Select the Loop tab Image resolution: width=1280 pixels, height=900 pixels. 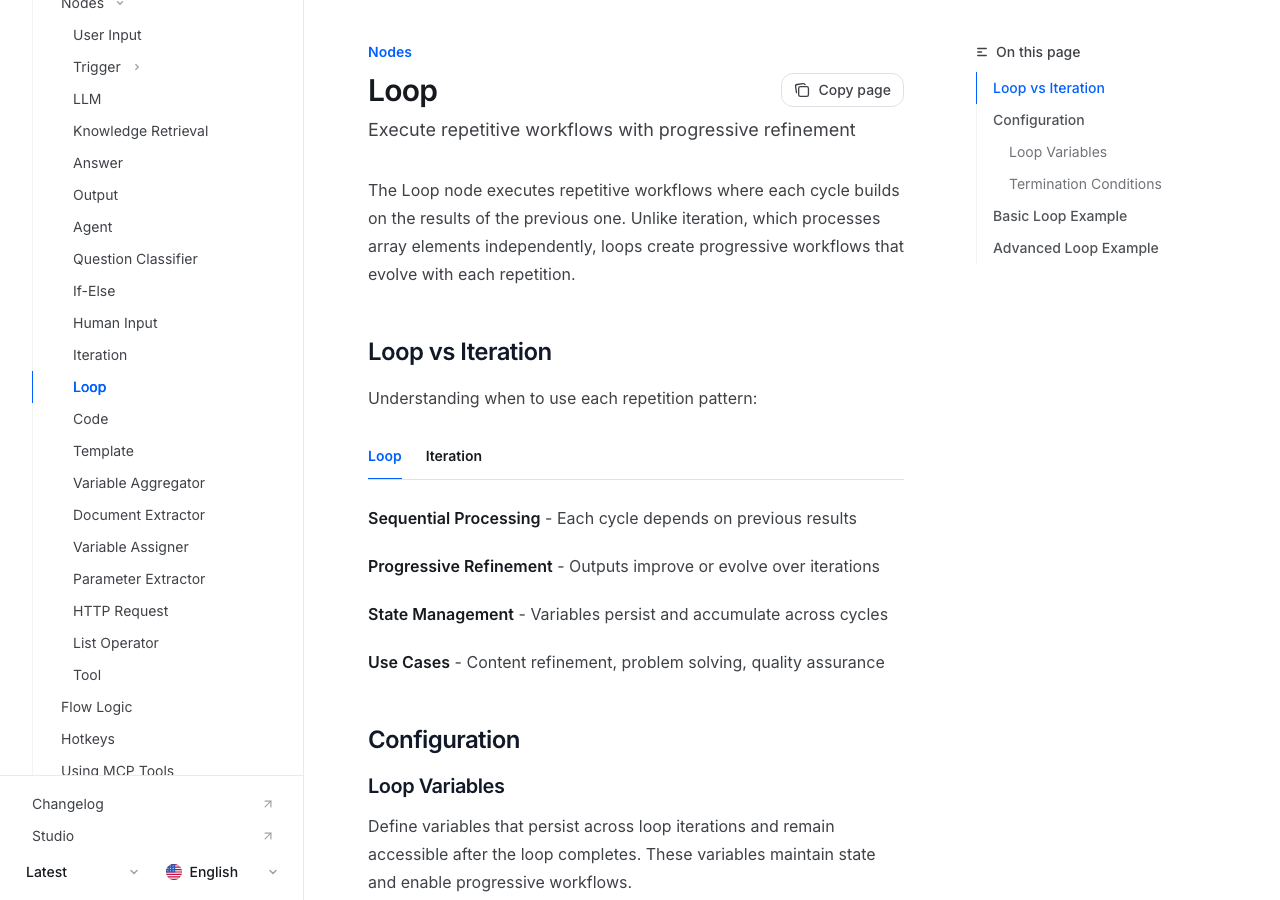point(385,456)
